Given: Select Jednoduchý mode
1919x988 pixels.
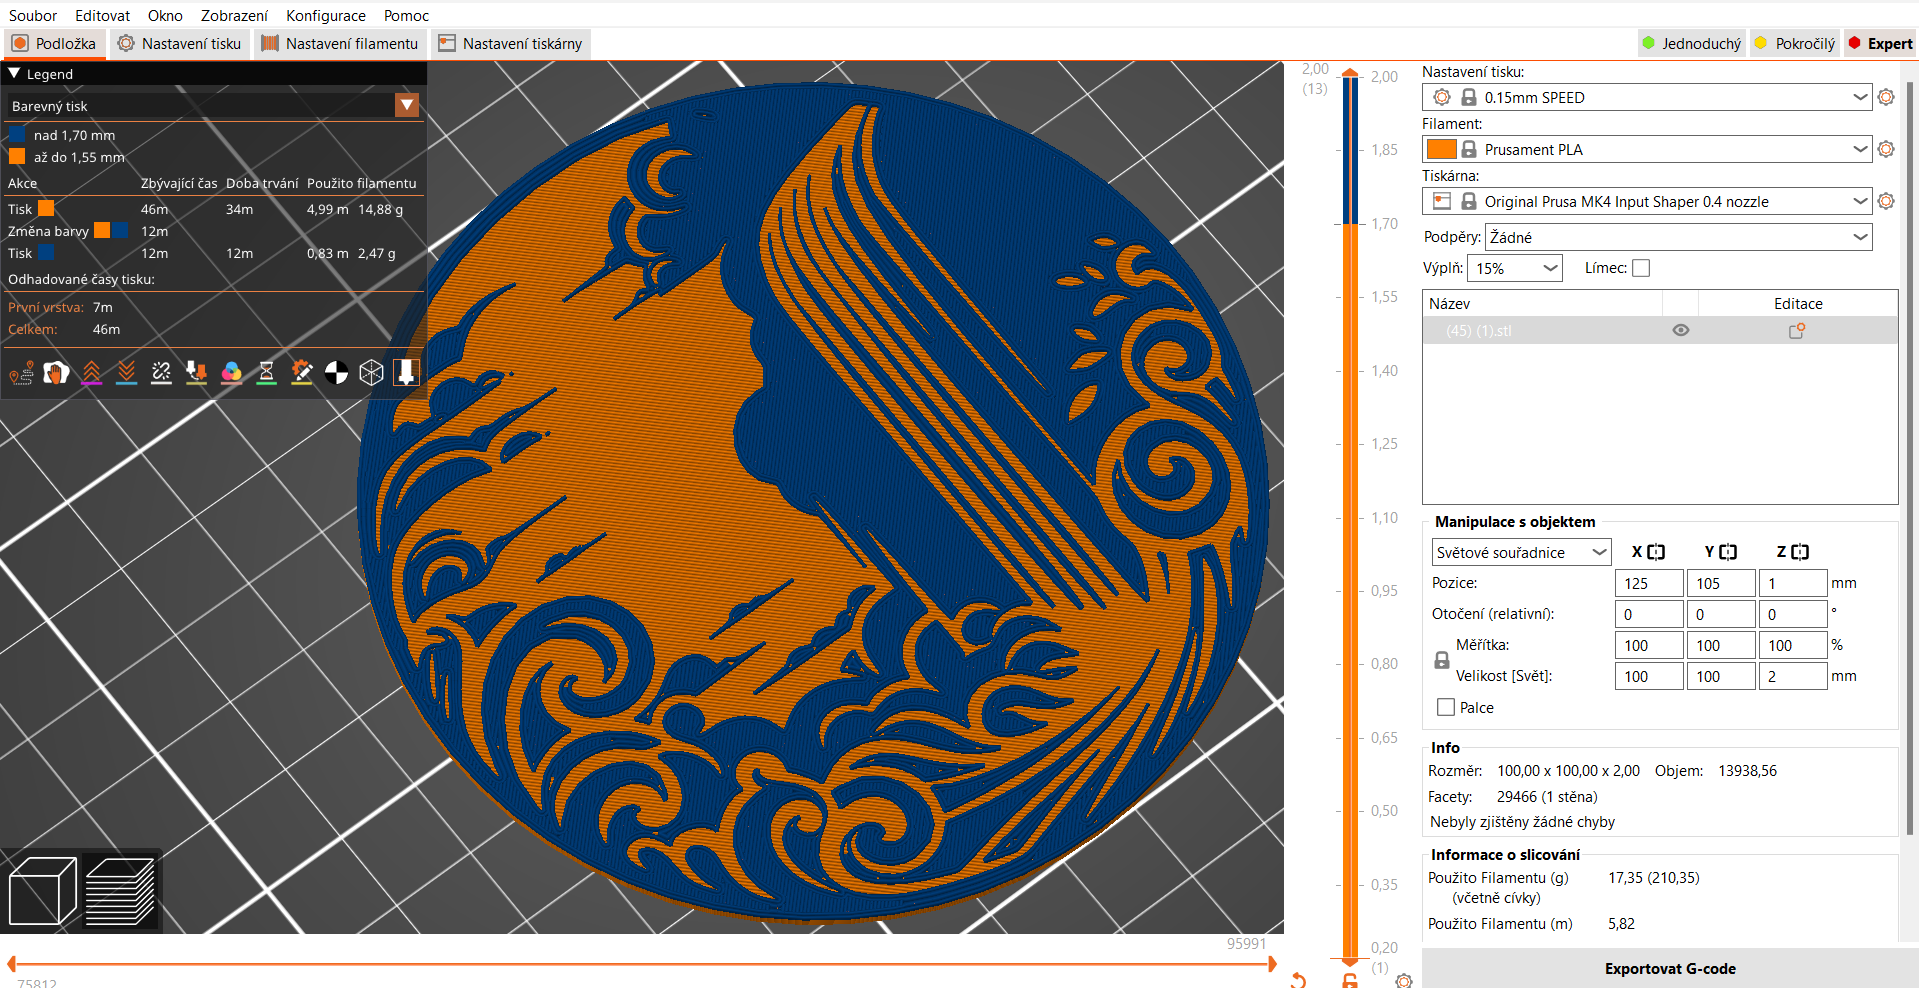Looking at the screenshot, I should [x=1692, y=43].
